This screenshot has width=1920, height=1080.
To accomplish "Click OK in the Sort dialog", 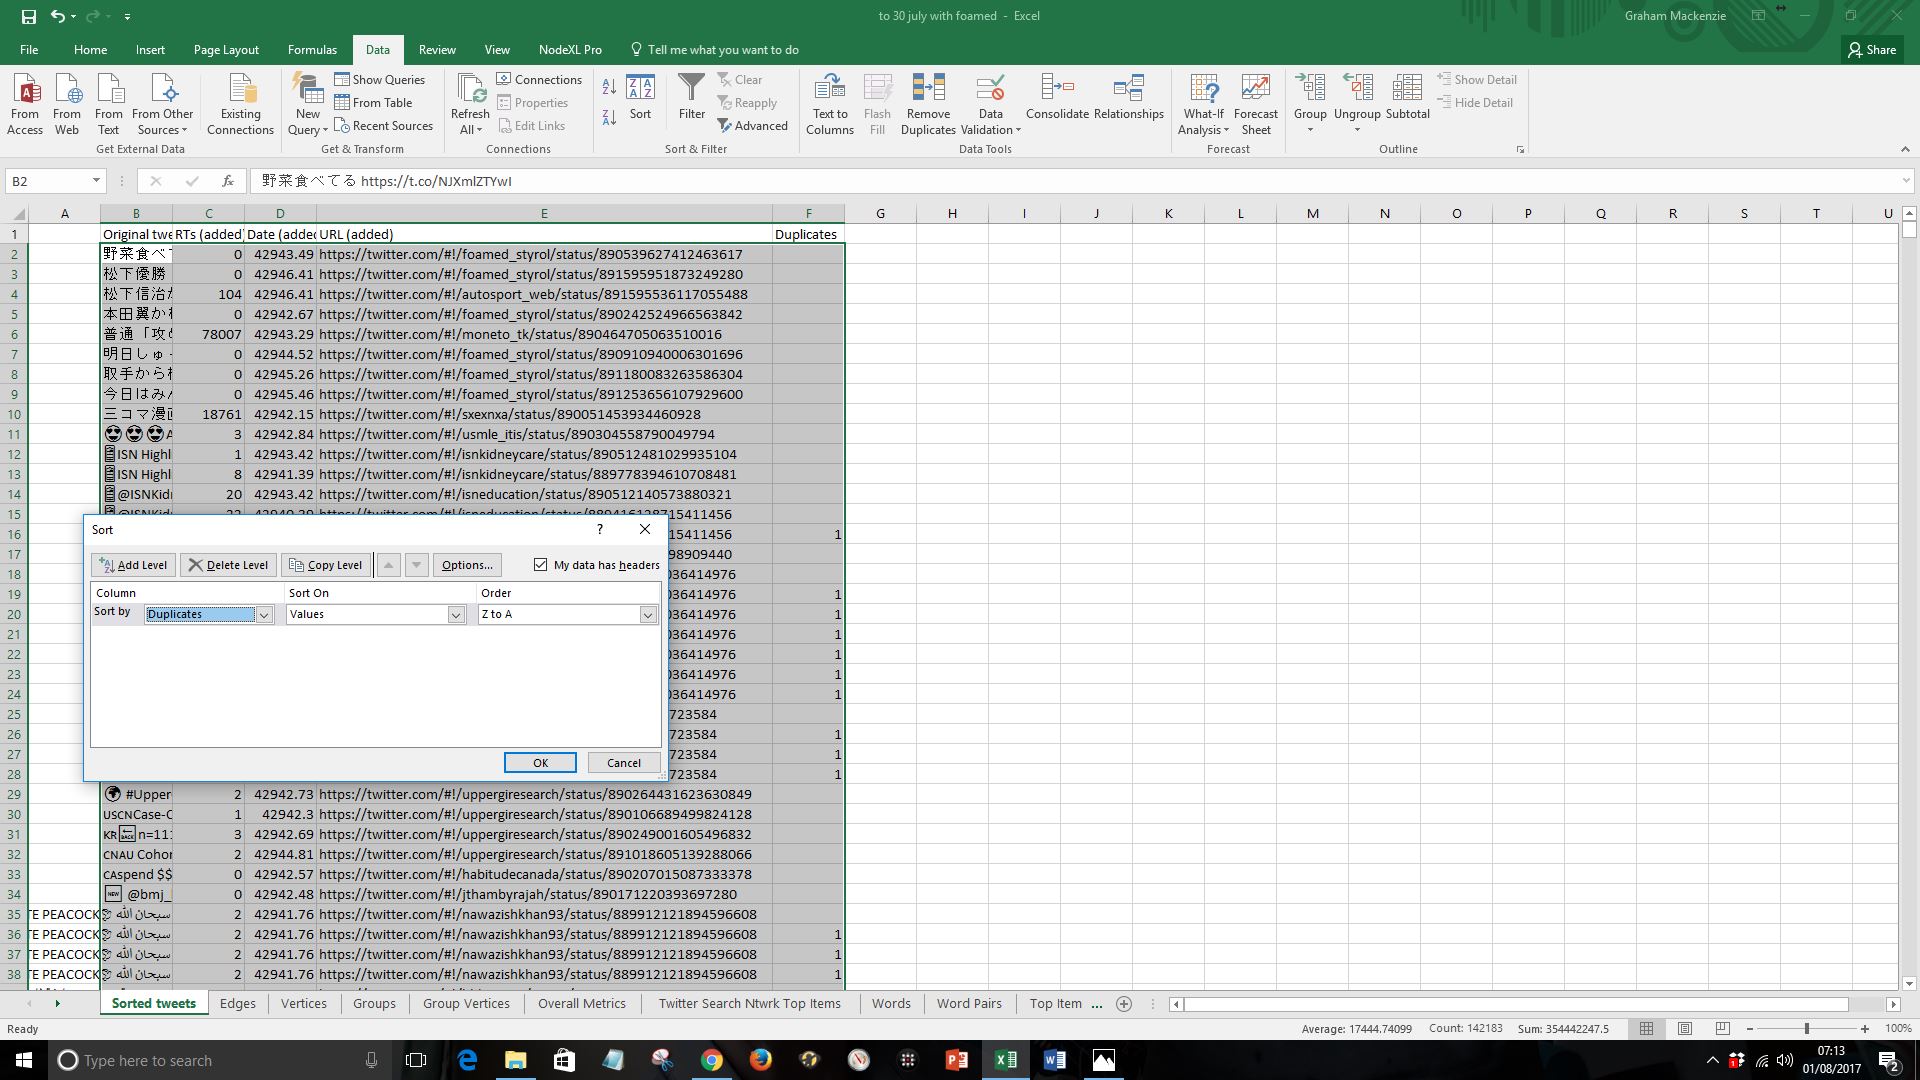I will pyautogui.click(x=540, y=763).
